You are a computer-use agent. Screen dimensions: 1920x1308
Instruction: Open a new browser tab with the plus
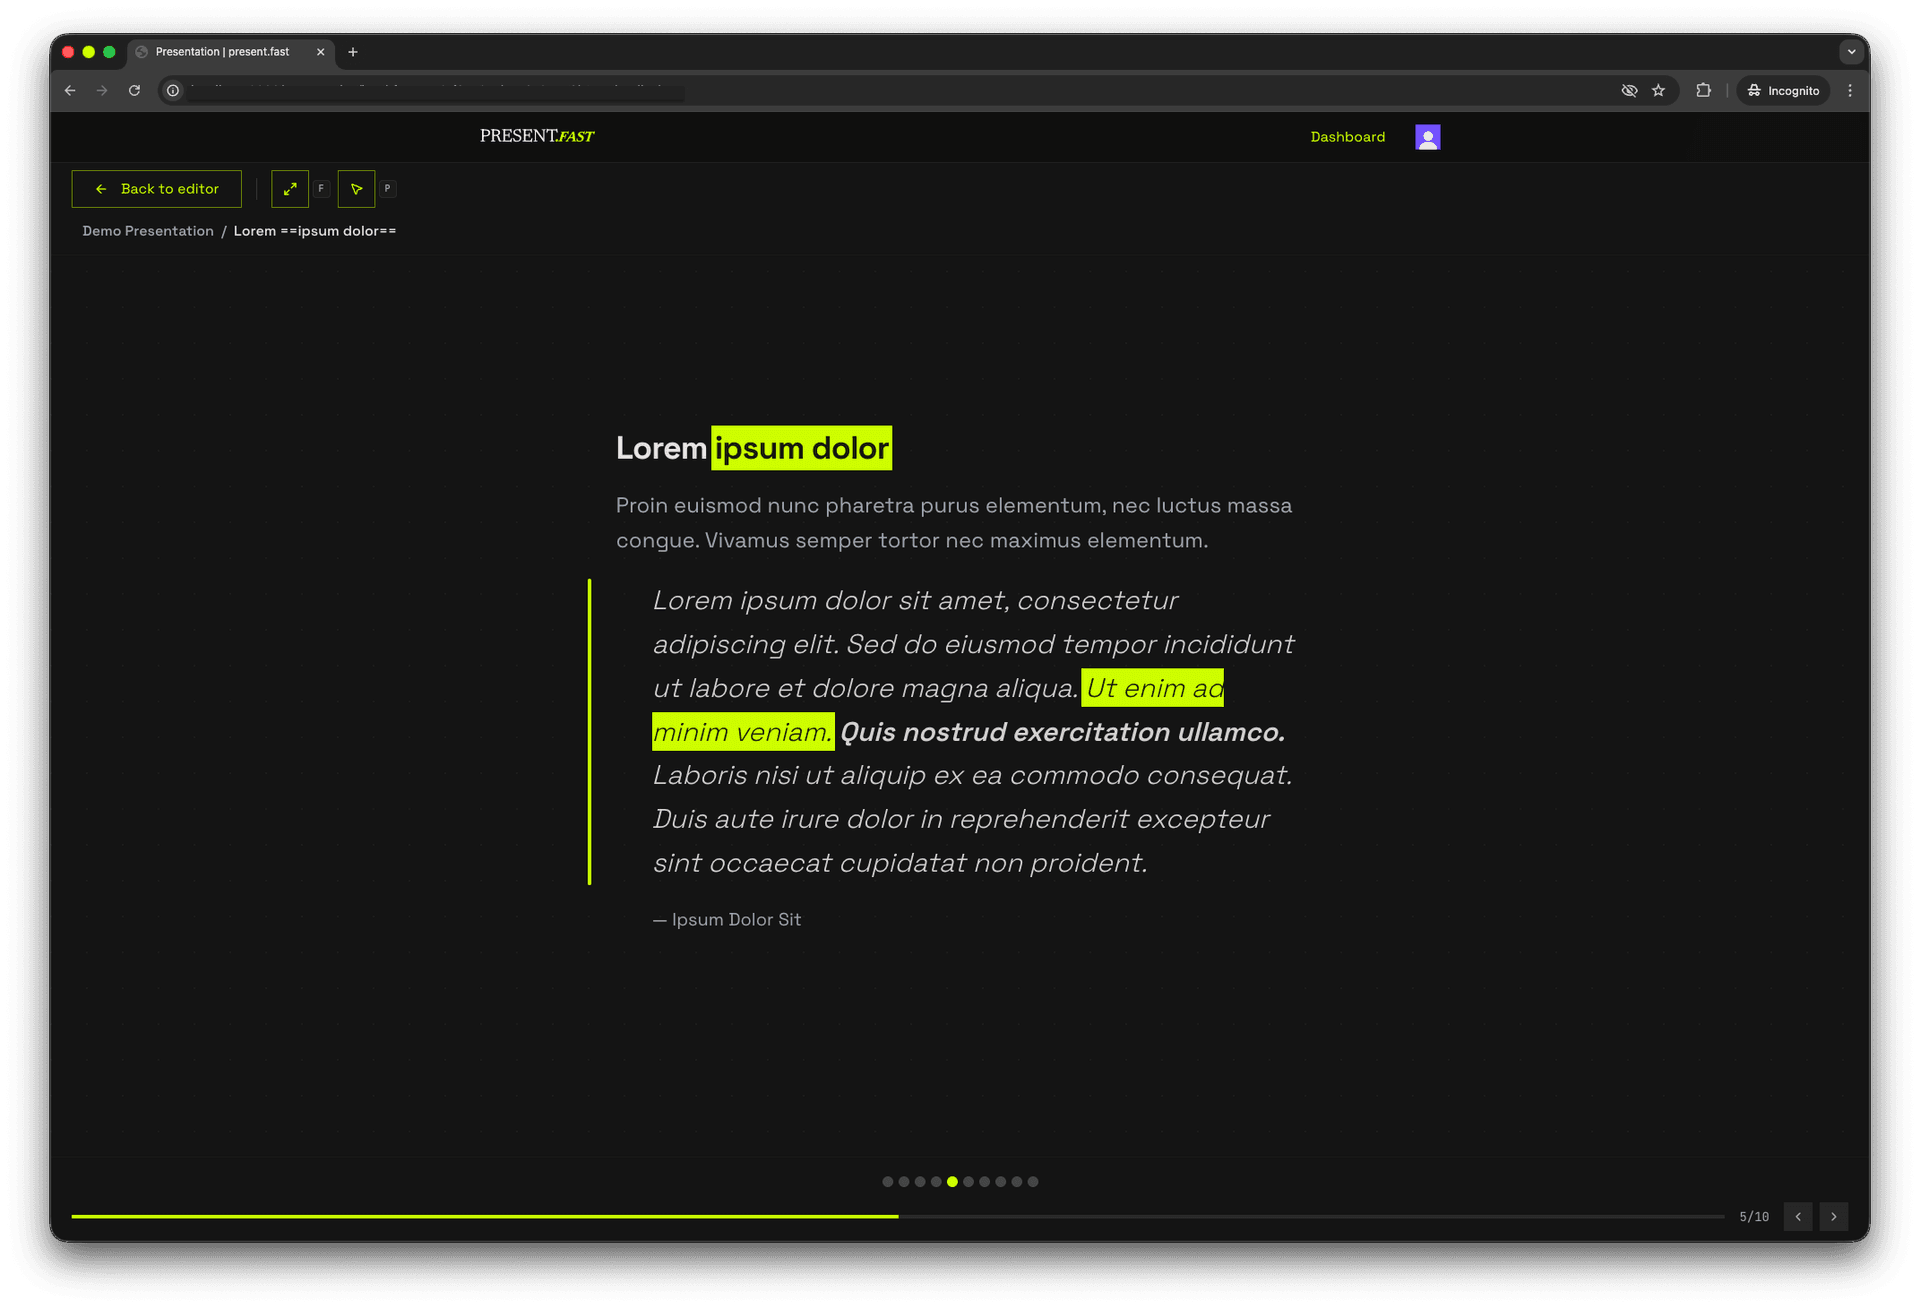[x=352, y=51]
